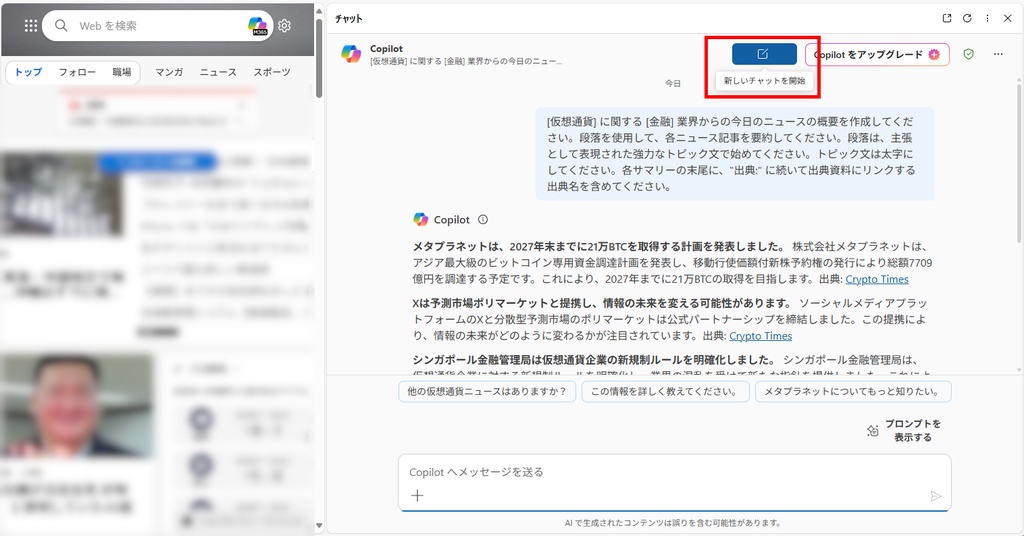The image size is (1024, 536).
Task: Open Copilot M365 icon in search bar
Action: [258, 25]
